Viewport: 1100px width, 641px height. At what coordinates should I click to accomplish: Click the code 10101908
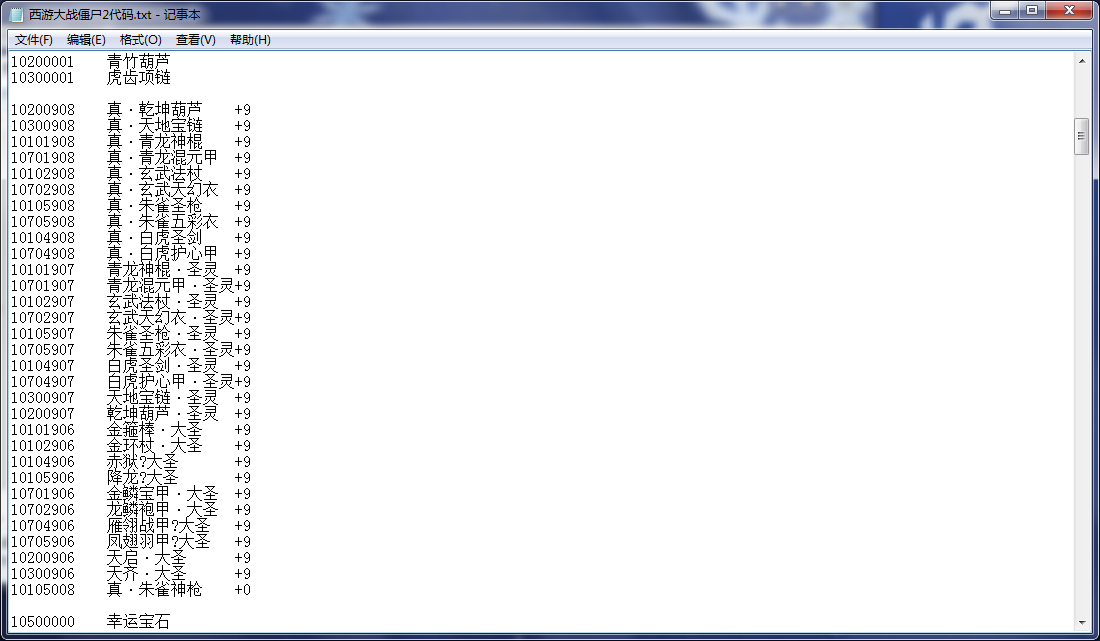[x=42, y=142]
